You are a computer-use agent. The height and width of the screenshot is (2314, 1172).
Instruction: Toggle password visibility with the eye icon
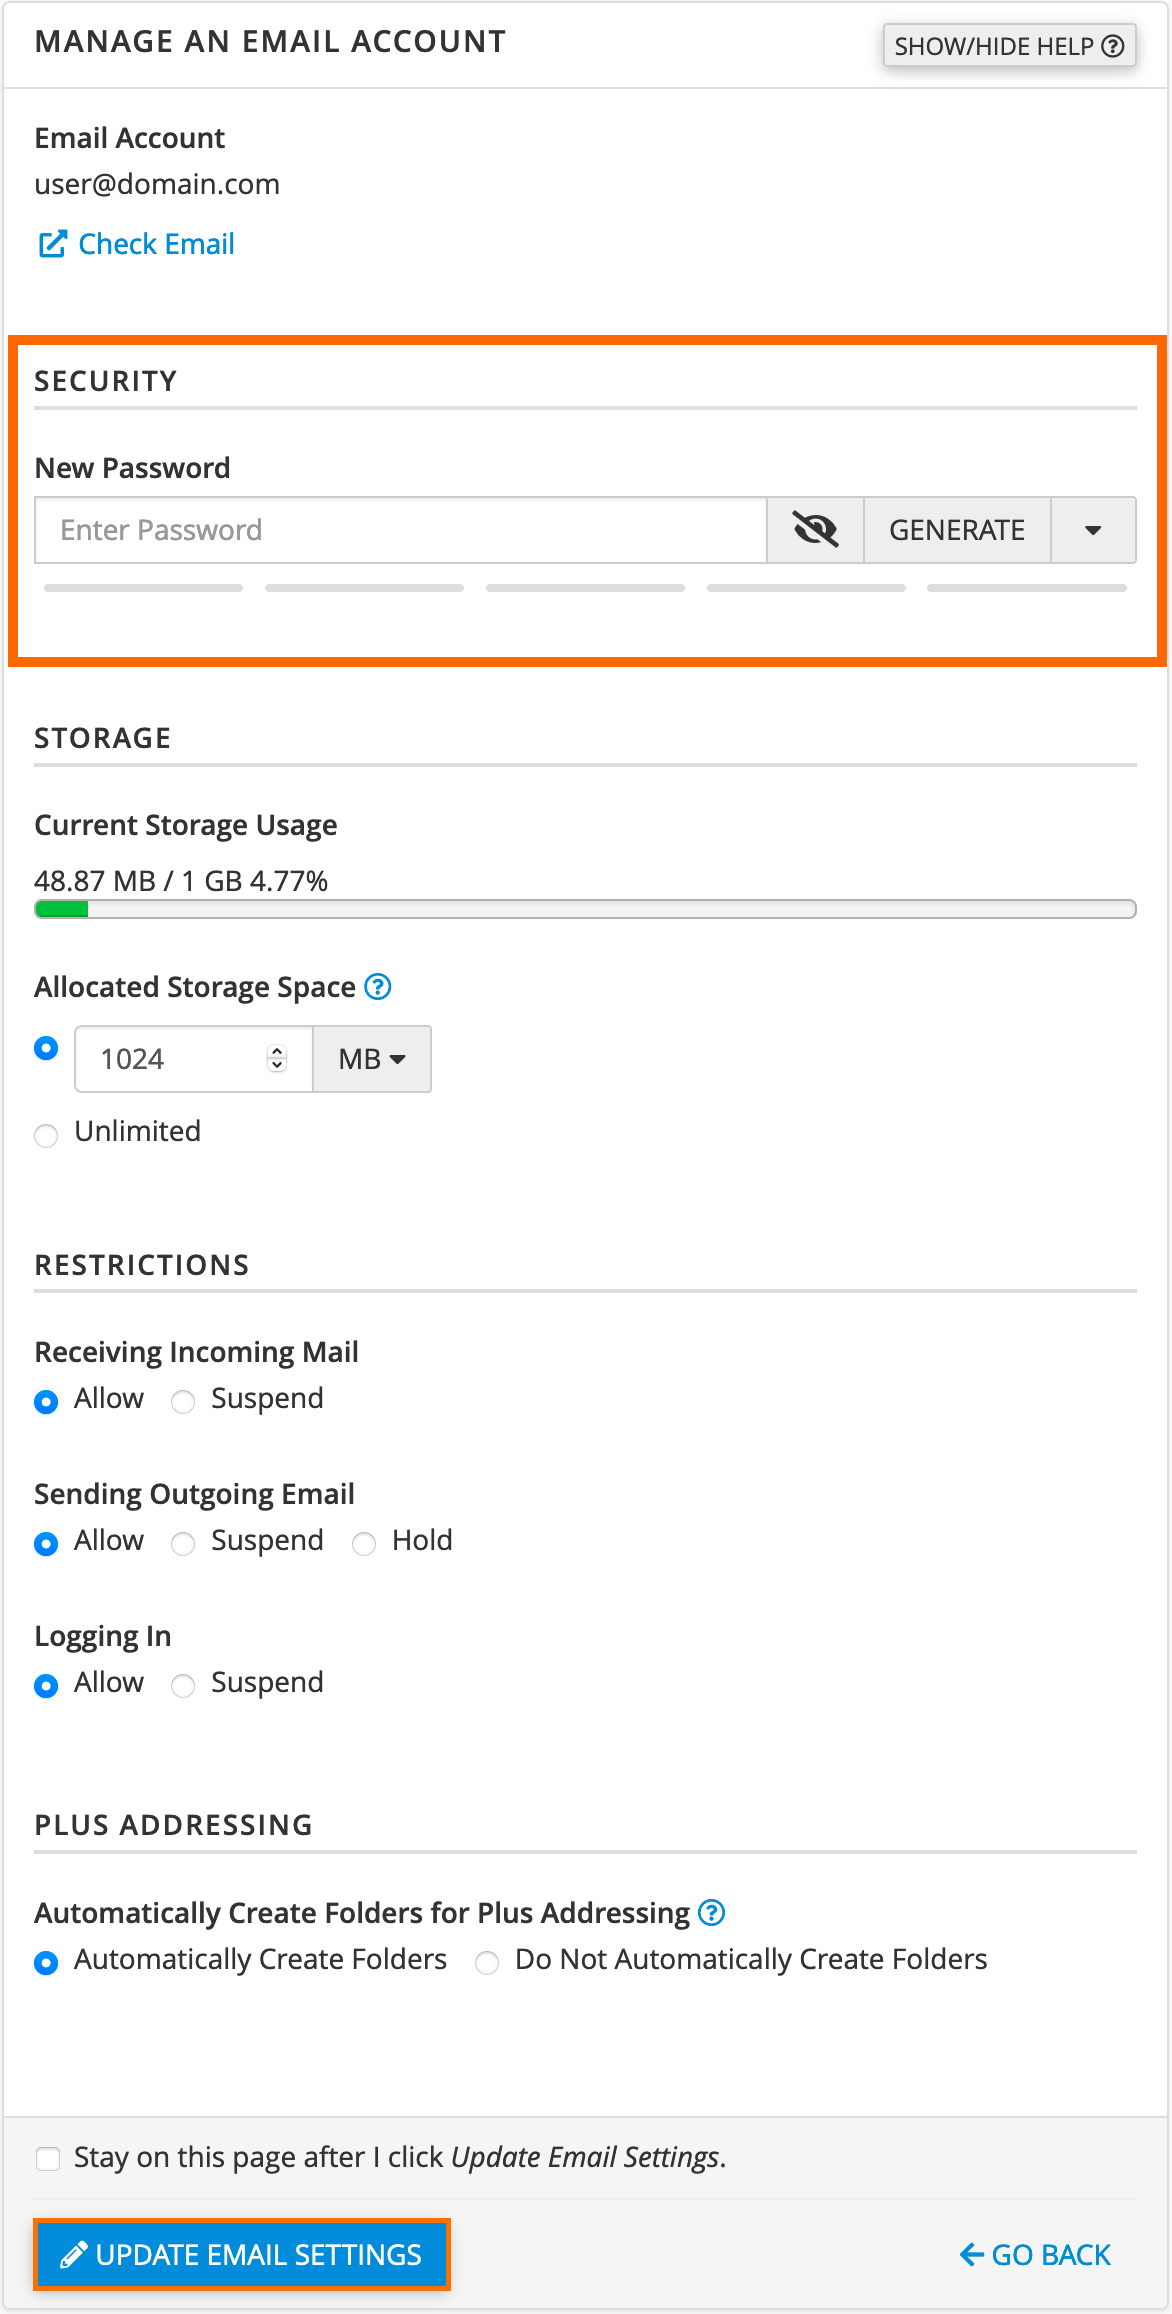pos(814,530)
